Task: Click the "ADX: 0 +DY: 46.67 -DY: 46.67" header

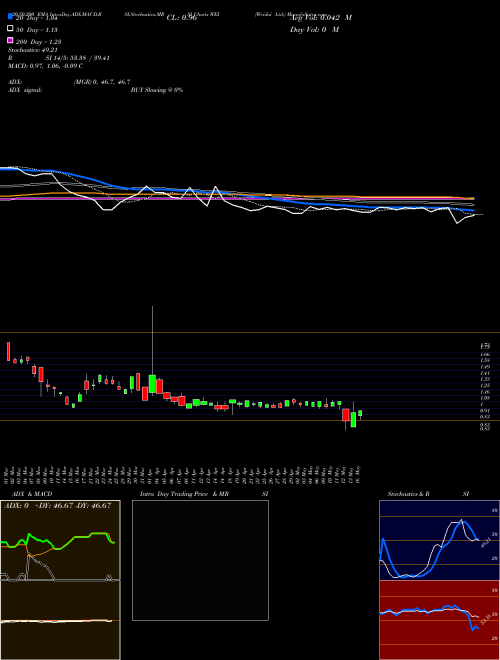Action: tap(57, 505)
